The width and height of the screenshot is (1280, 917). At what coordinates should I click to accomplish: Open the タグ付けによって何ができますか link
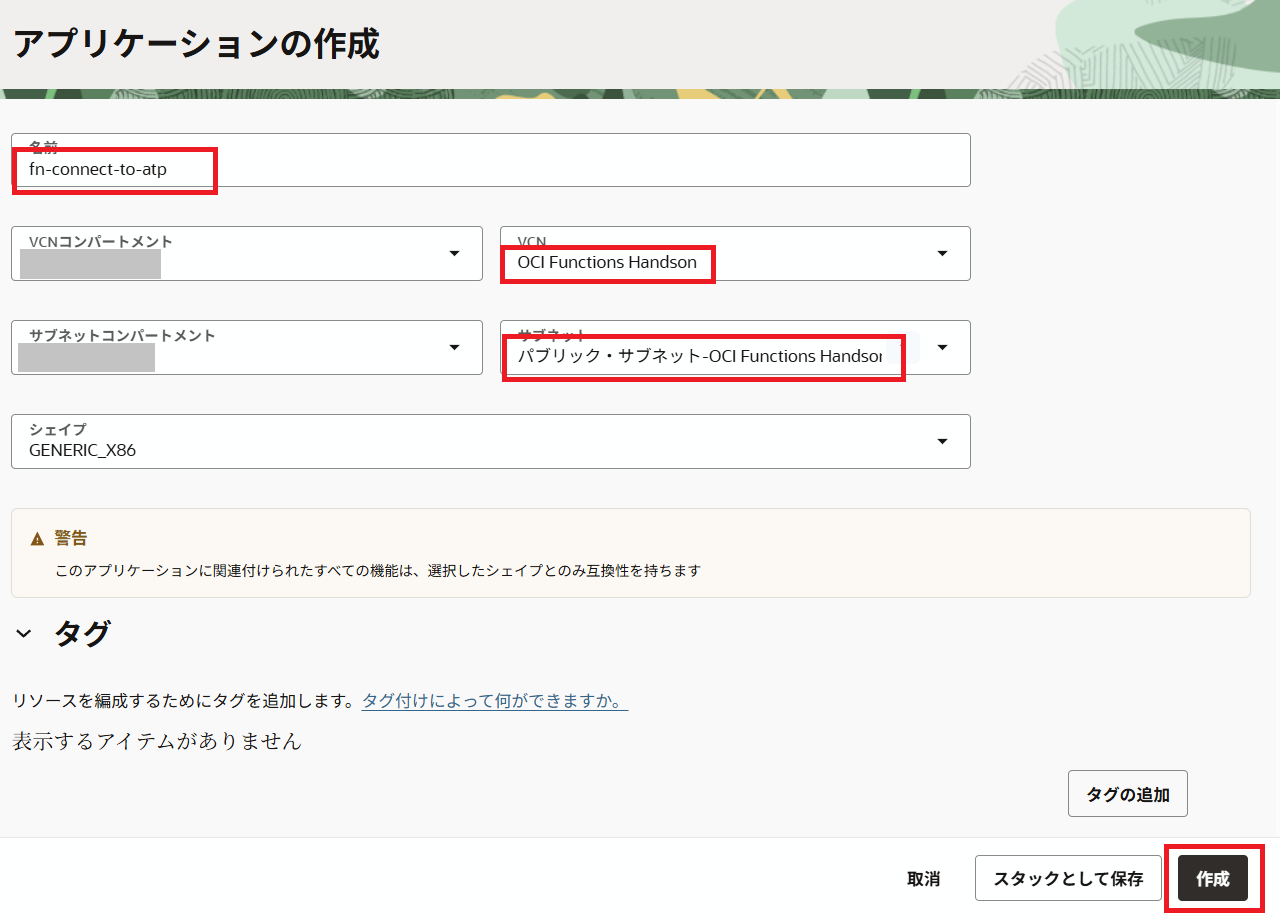494,701
